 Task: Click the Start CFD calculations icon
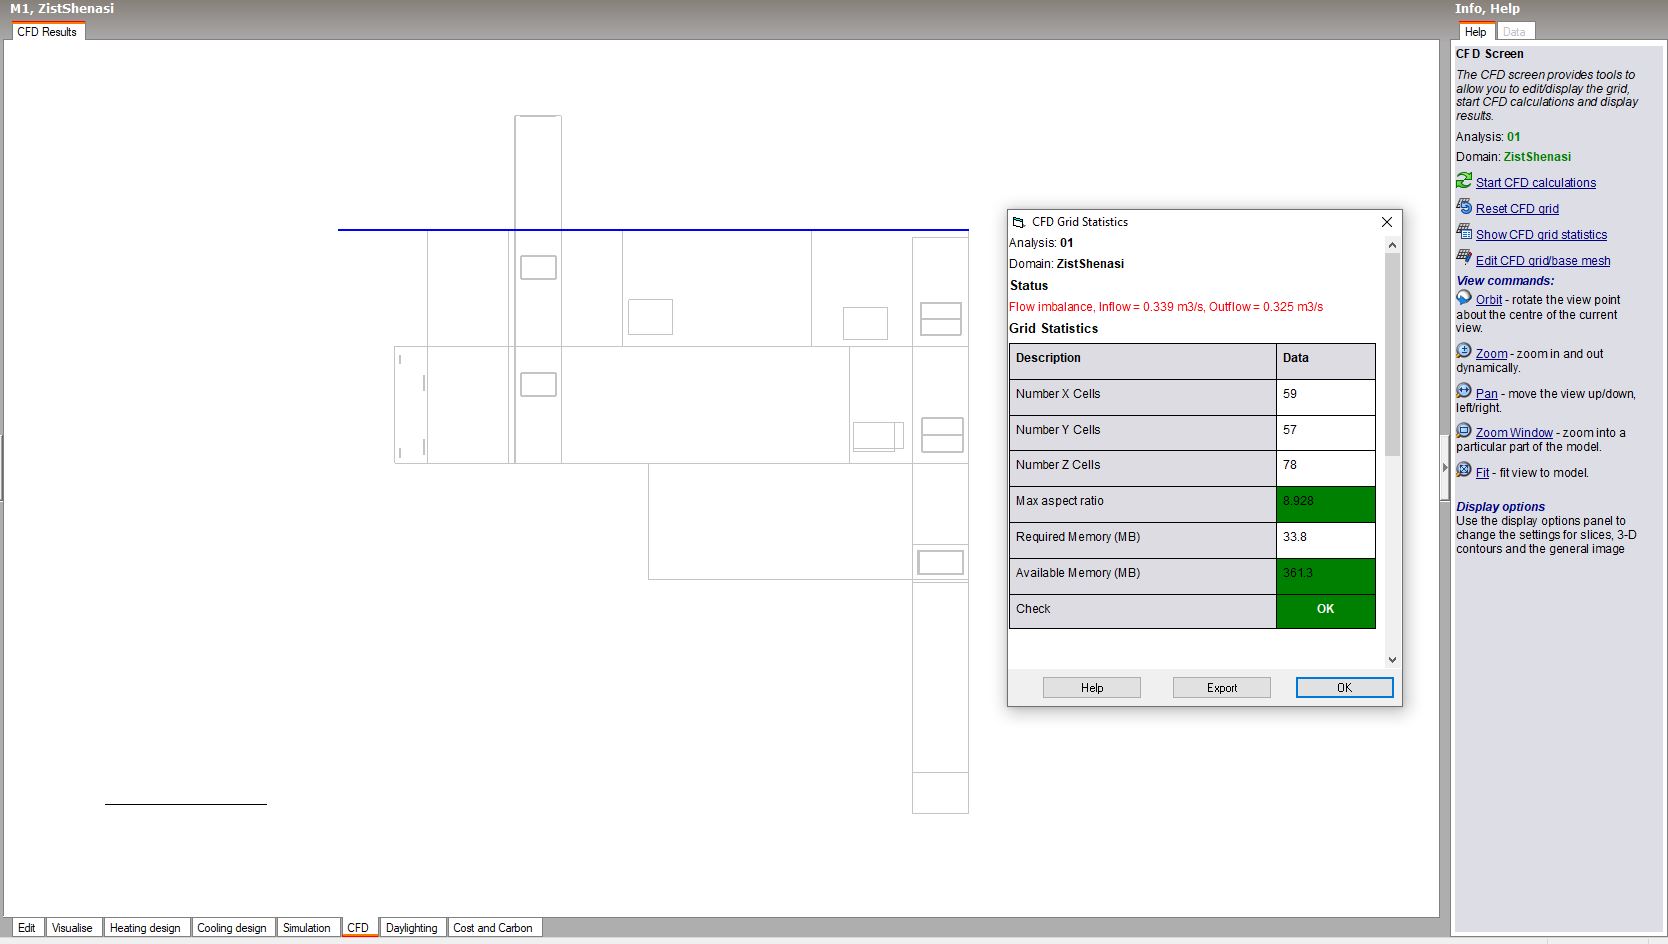click(1464, 181)
